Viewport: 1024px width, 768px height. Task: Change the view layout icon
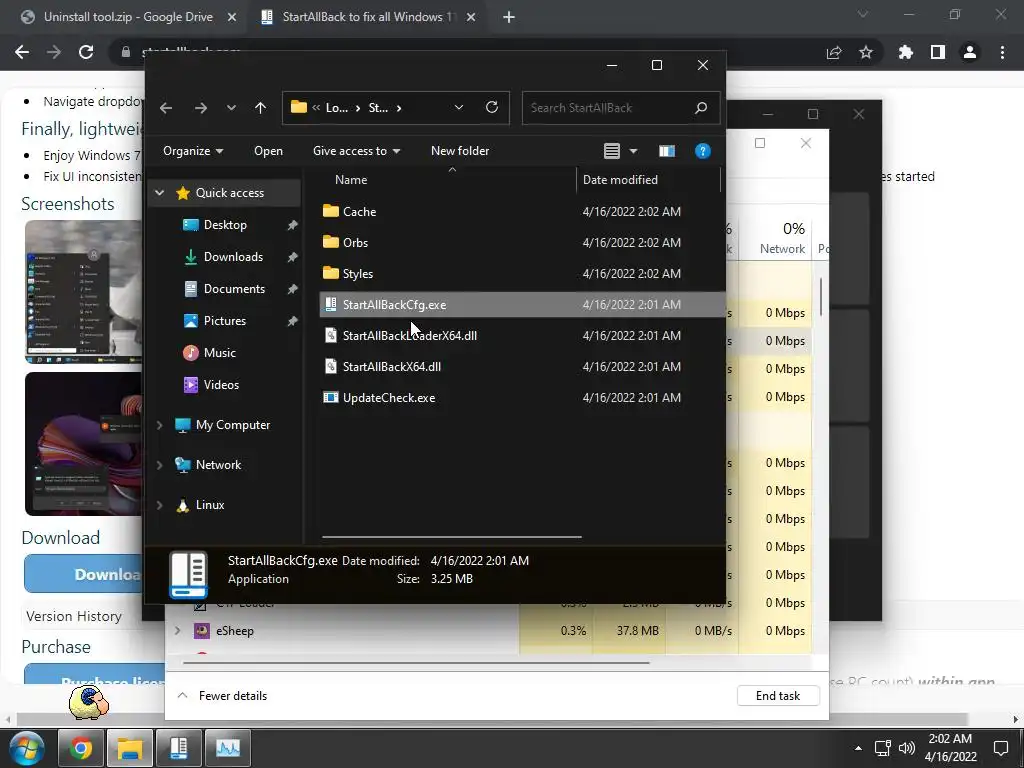click(x=612, y=151)
